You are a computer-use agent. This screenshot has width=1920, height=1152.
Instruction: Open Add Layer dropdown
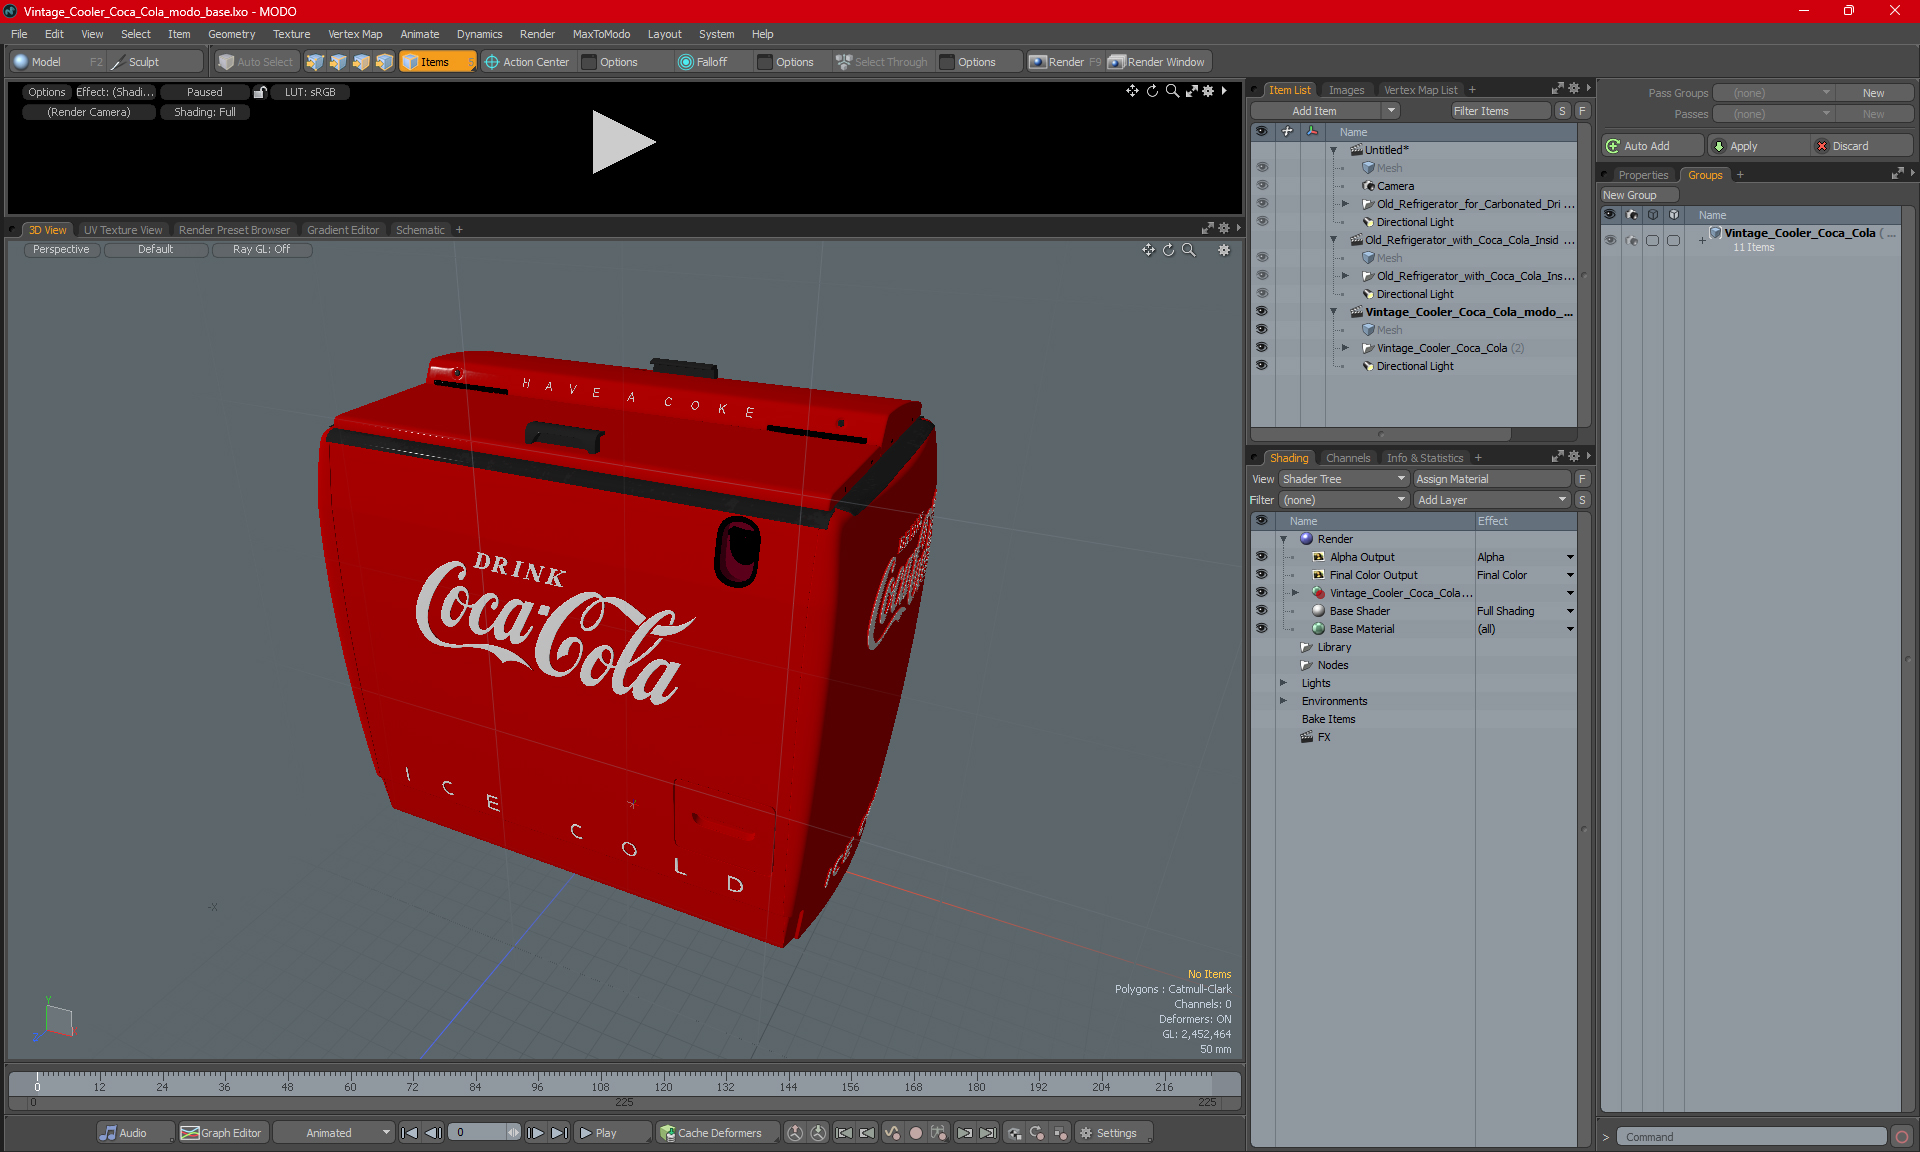pyautogui.click(x=1491, y=500)
